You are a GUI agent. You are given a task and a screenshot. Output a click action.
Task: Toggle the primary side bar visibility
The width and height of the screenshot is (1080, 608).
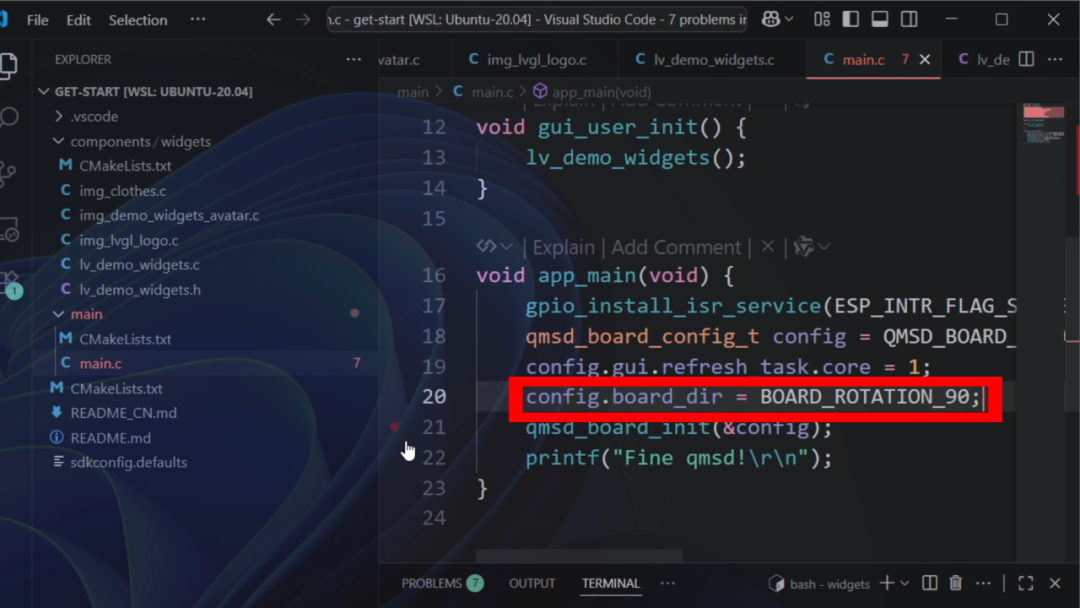click(851, 19)
